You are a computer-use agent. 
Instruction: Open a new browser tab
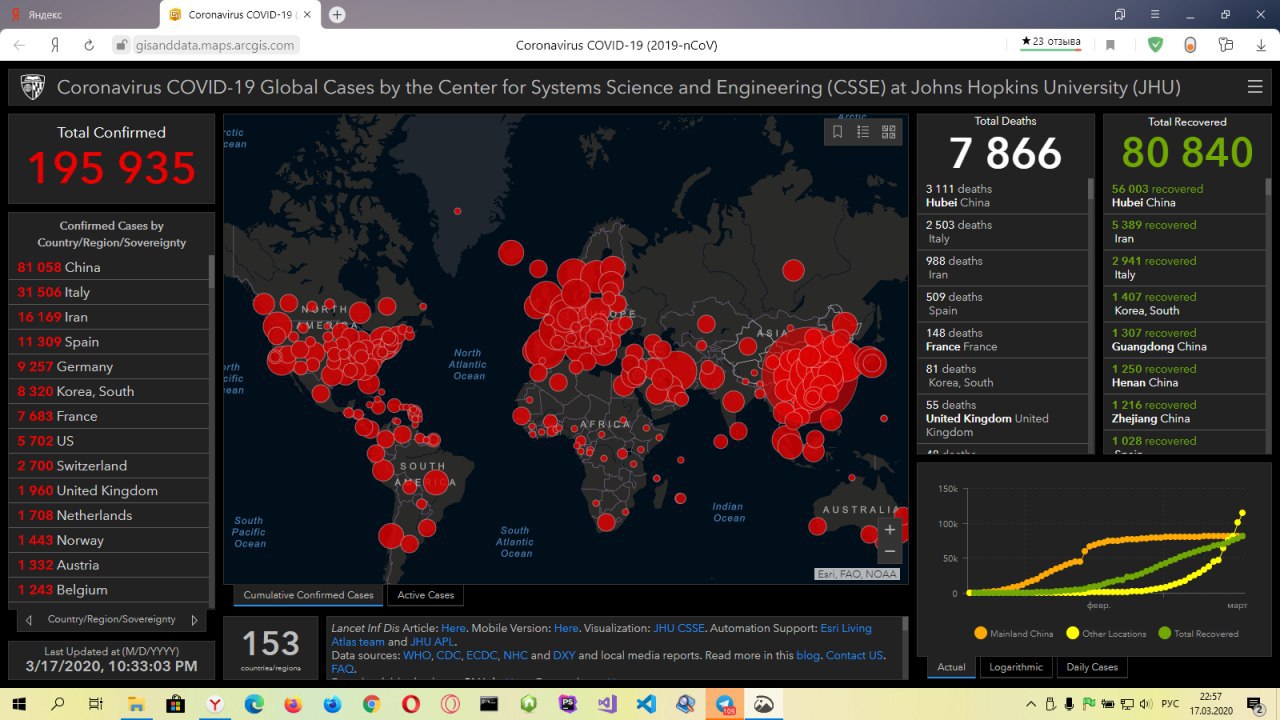pyautogui.click(x=337, y=14)
